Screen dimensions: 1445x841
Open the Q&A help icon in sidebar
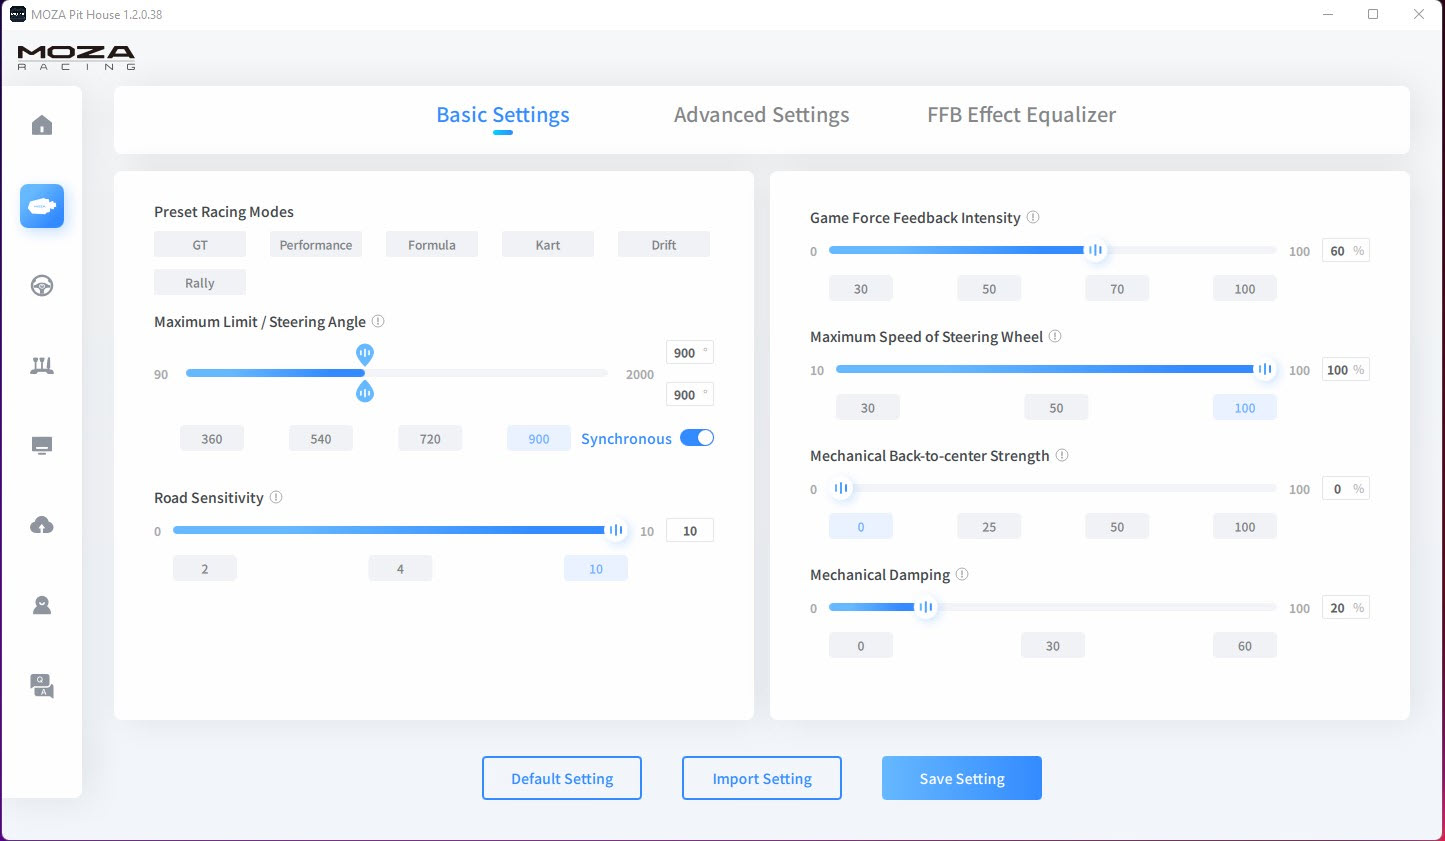[x=42, y=686]
